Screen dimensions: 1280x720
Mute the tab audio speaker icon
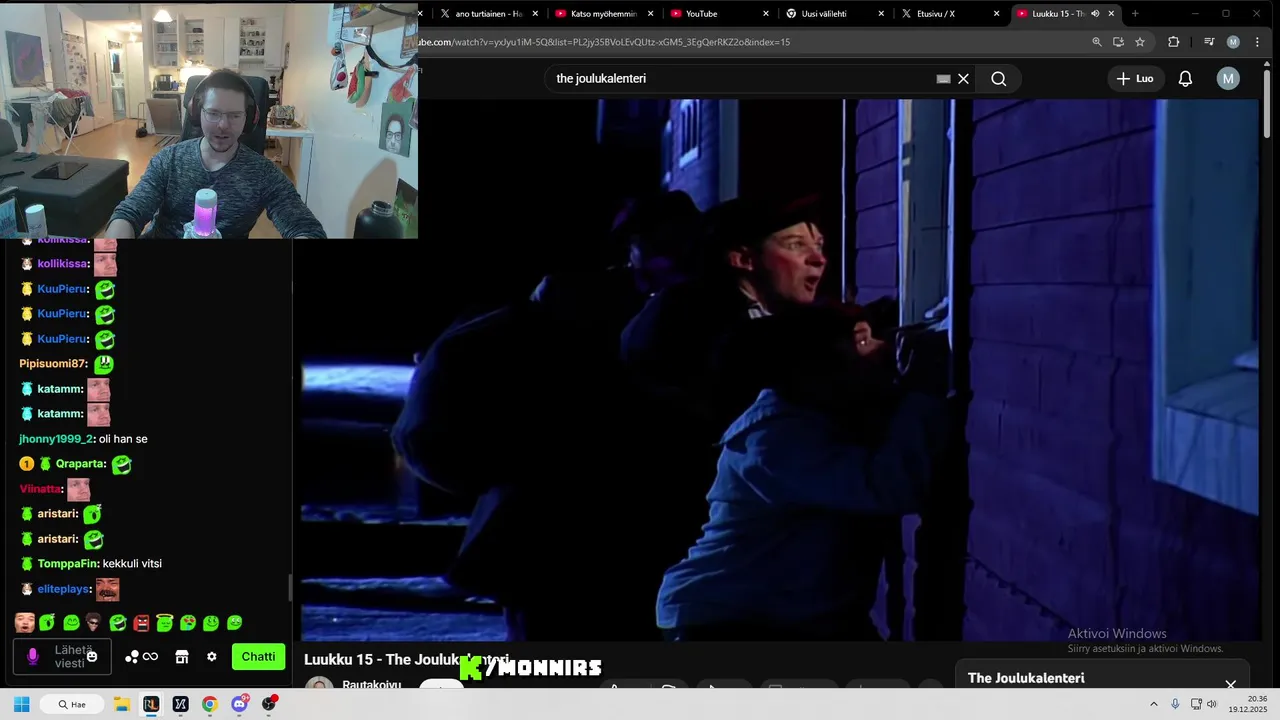pos(1095,14)
